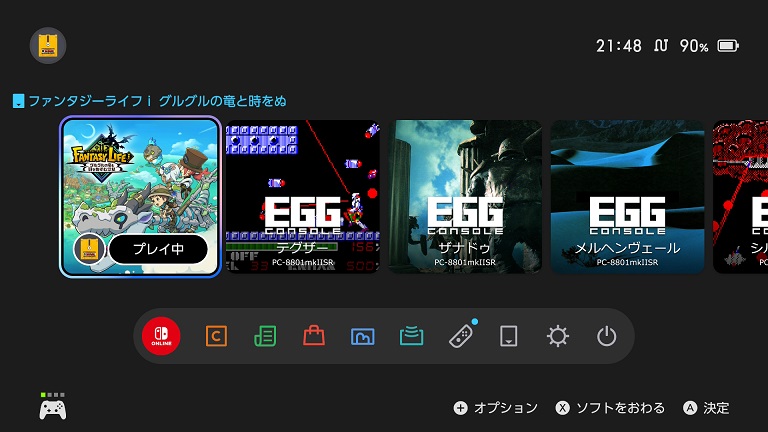Open the user profile avatar
Screen dimensions: 768x432
tap(48, 46)
